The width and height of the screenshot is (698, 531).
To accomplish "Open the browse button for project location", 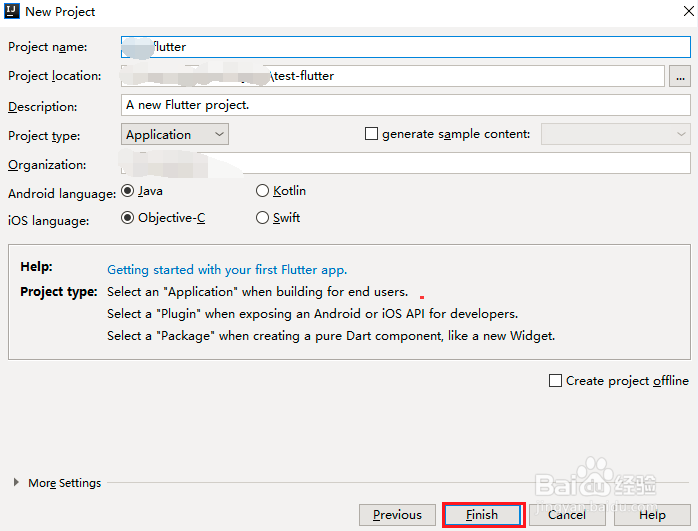I will [680, 77].
